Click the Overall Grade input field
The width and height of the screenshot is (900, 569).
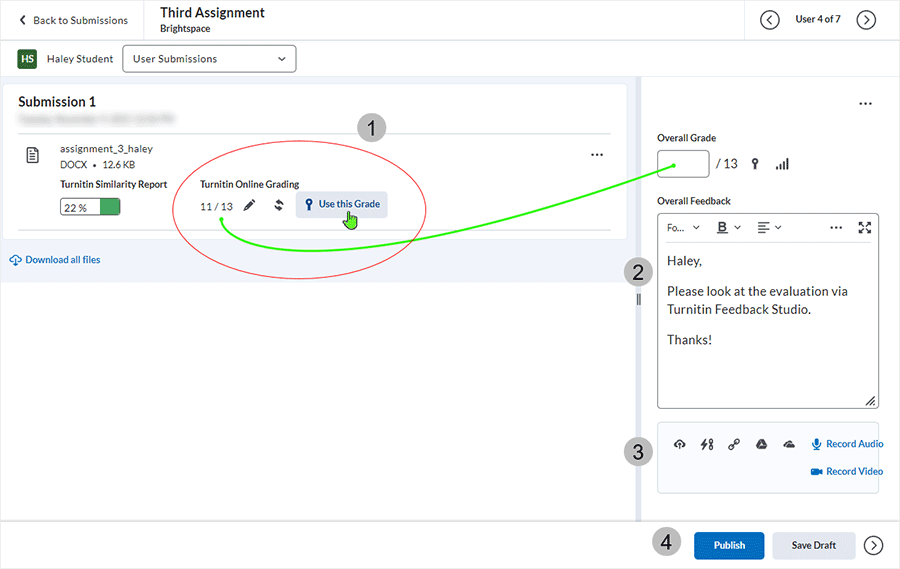click(x=683, y=164)
